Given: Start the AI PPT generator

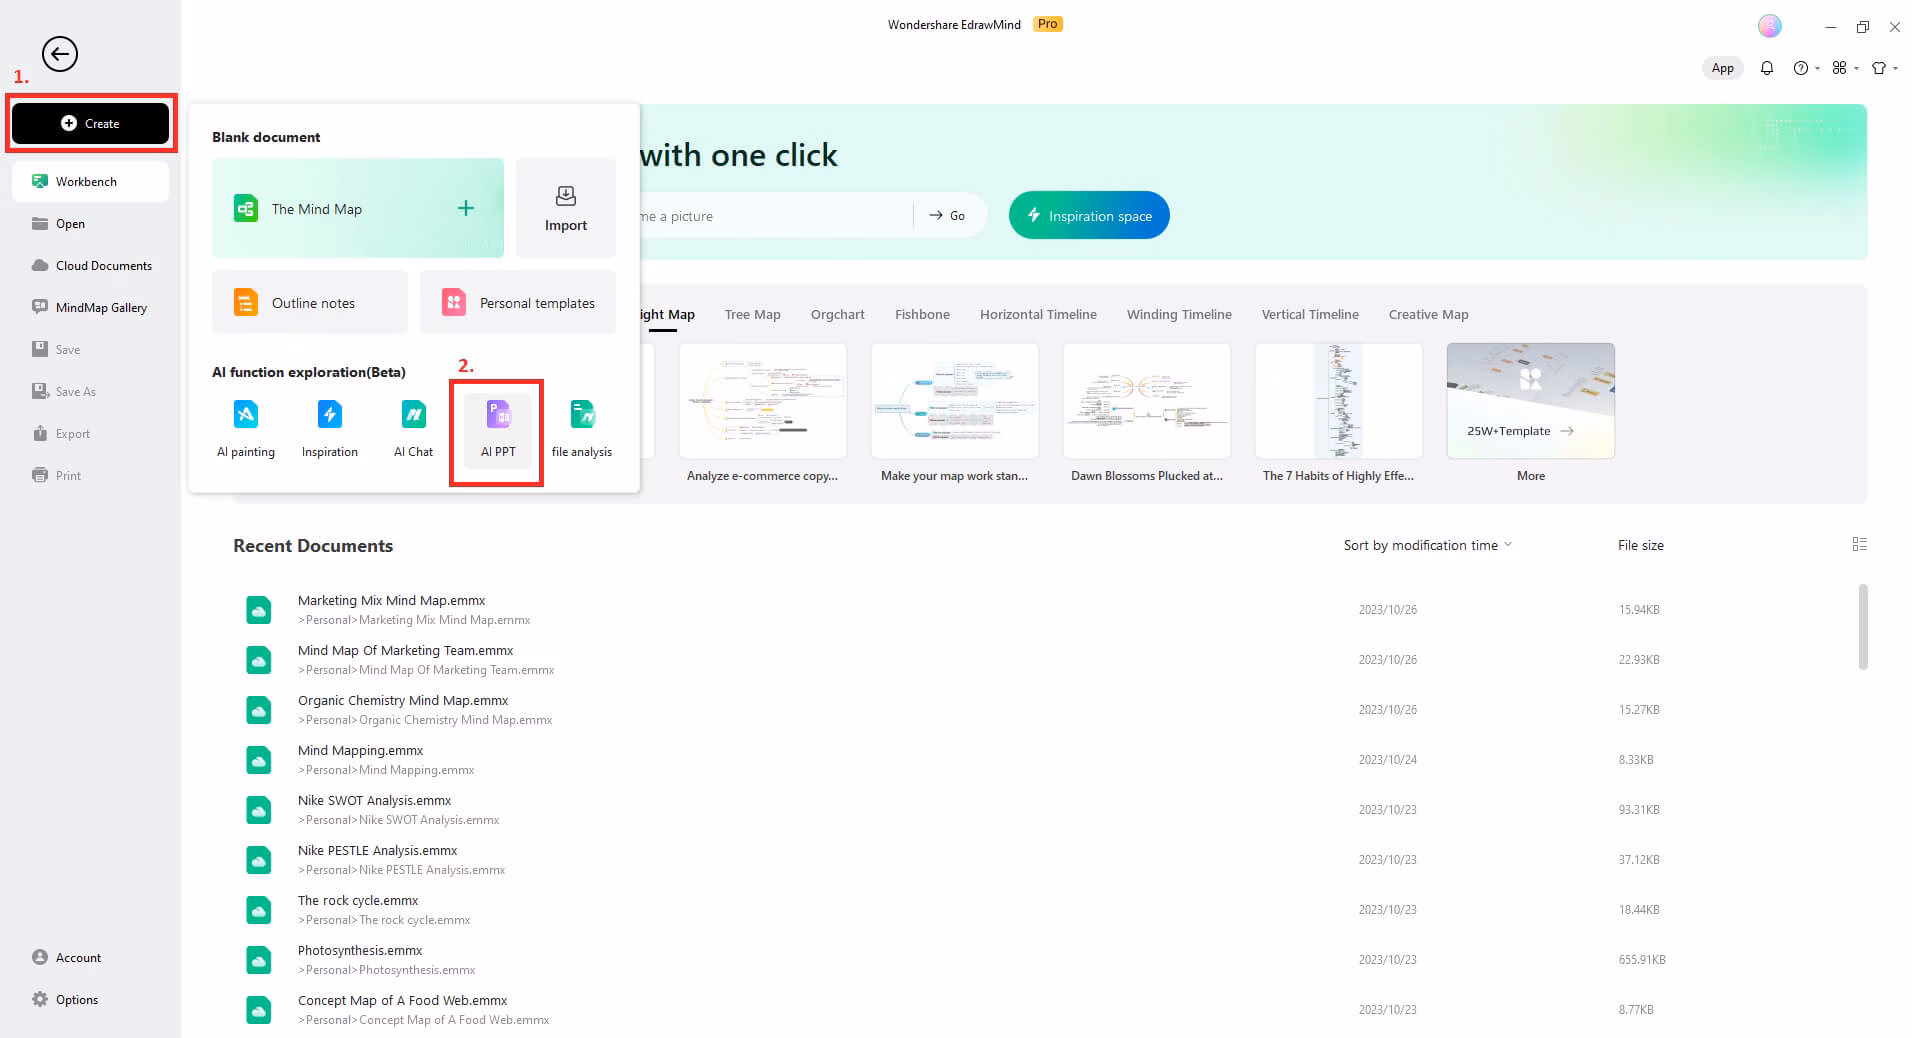Looking at the screenshot, I should pos(498,429).
